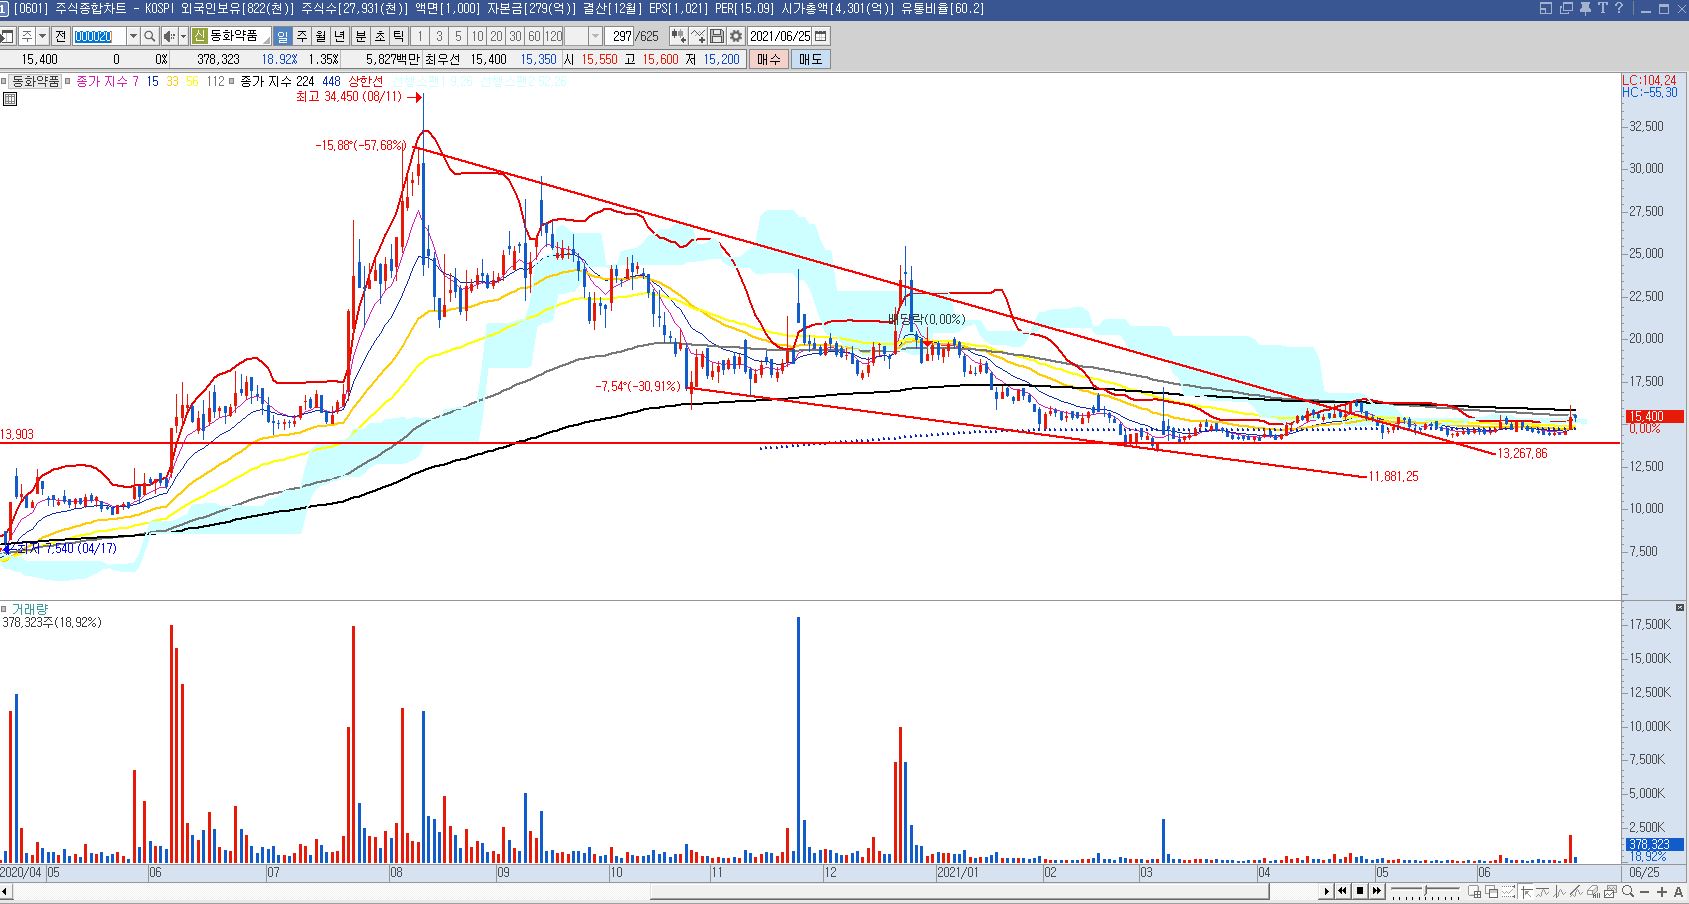Click the play button in replay controls
Screen dimensions: 1689x904
point(1327,891)
